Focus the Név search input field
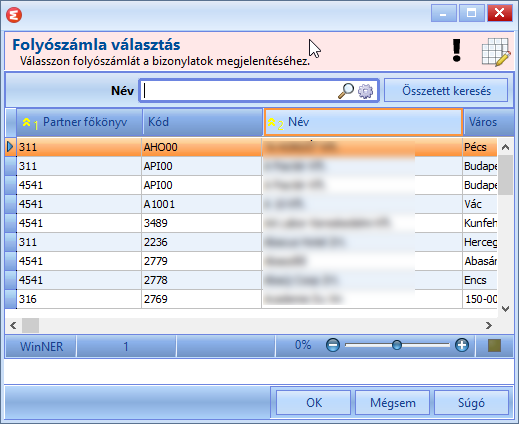The image size is (519, 424). tap(240, 91)
